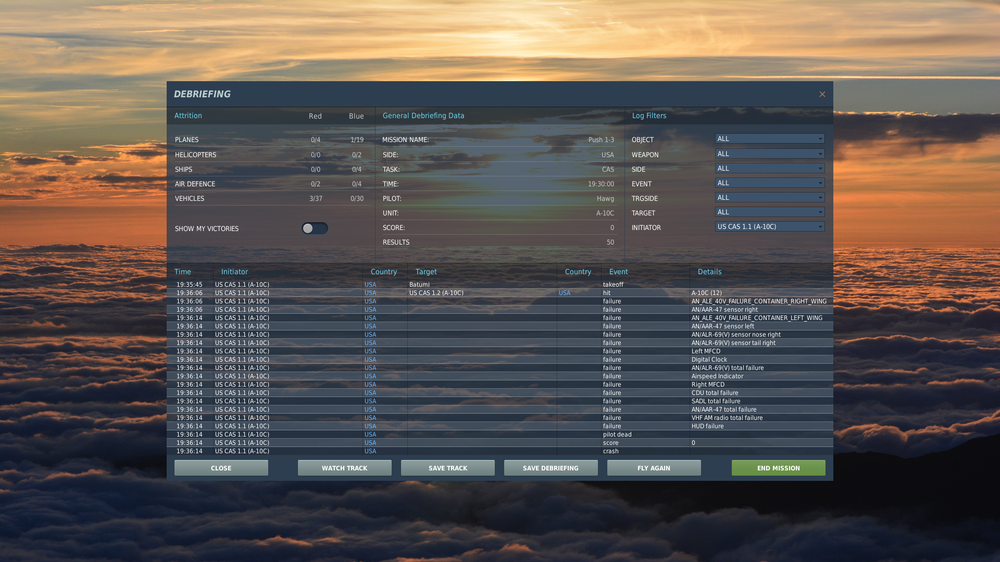Click the Attrition heading
The image size is (1000, 562).
pyautogui.click(x=188, y=115)
